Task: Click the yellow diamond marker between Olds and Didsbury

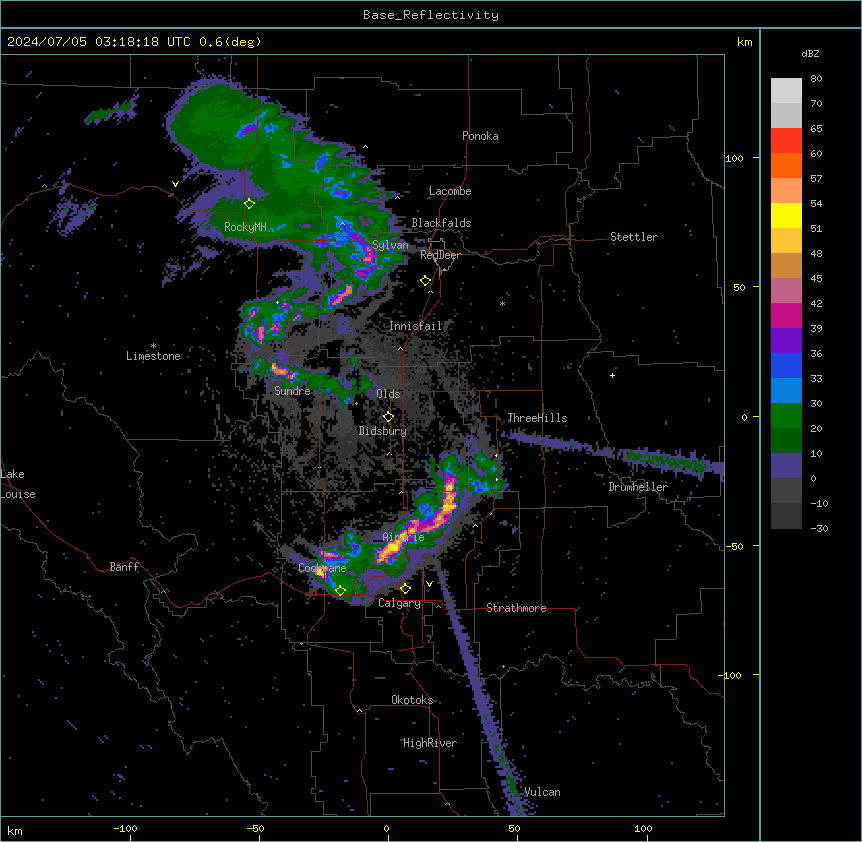Action: click(388, 417)
